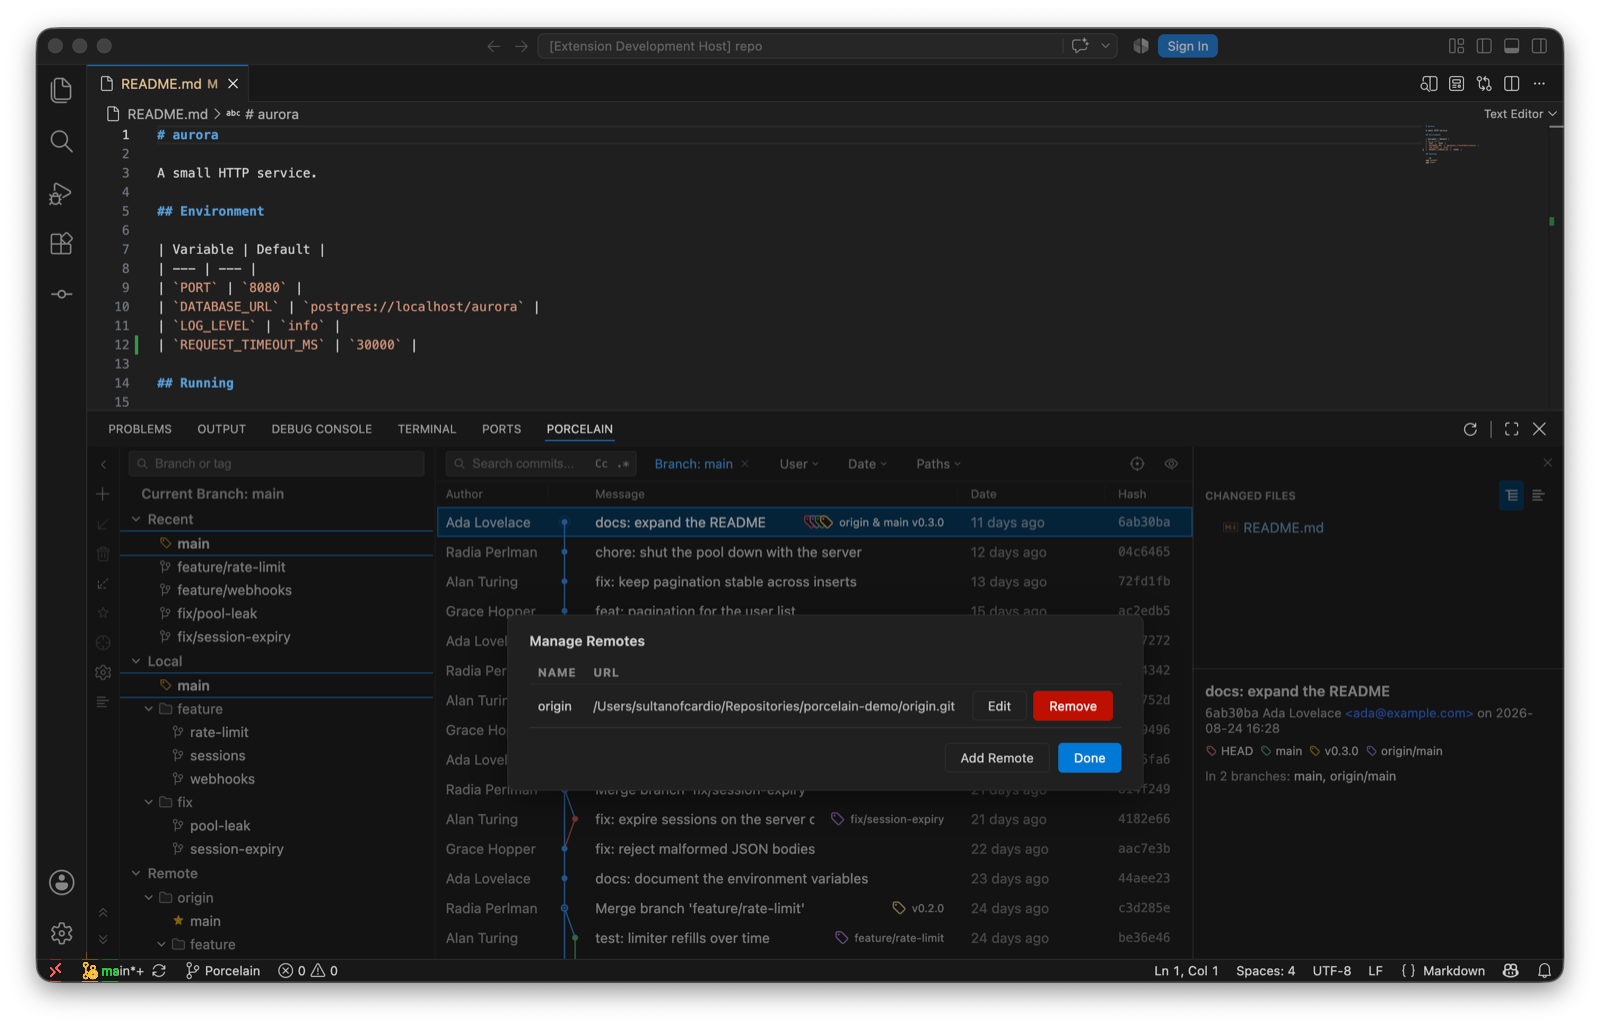The image size is (1600, 1027).
Task: Open the Extensions view
Action: click(61, 244)
